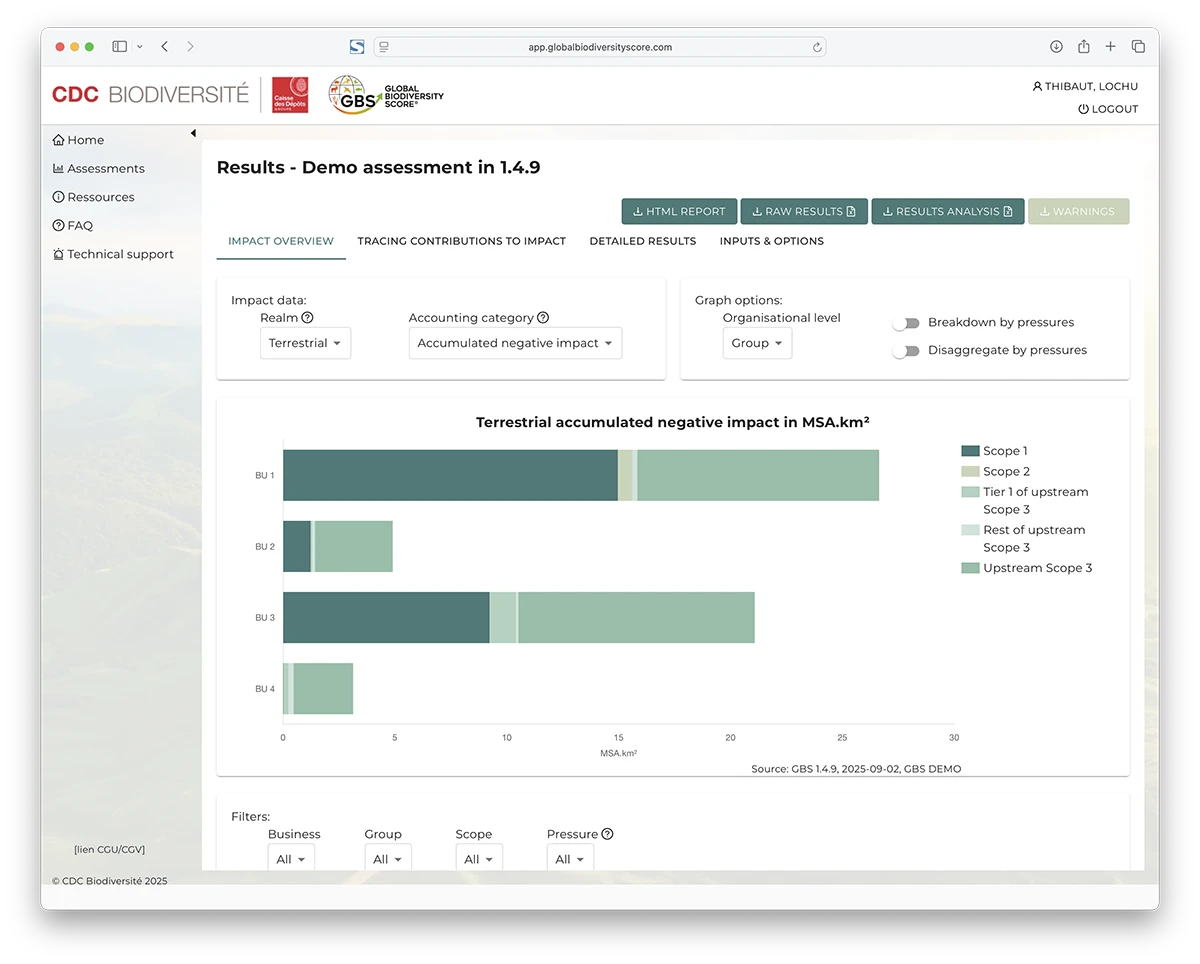Viewport: 1200px width, 964px height.
Task: Open the Detailed Results tab
Action: coord(642,241)
